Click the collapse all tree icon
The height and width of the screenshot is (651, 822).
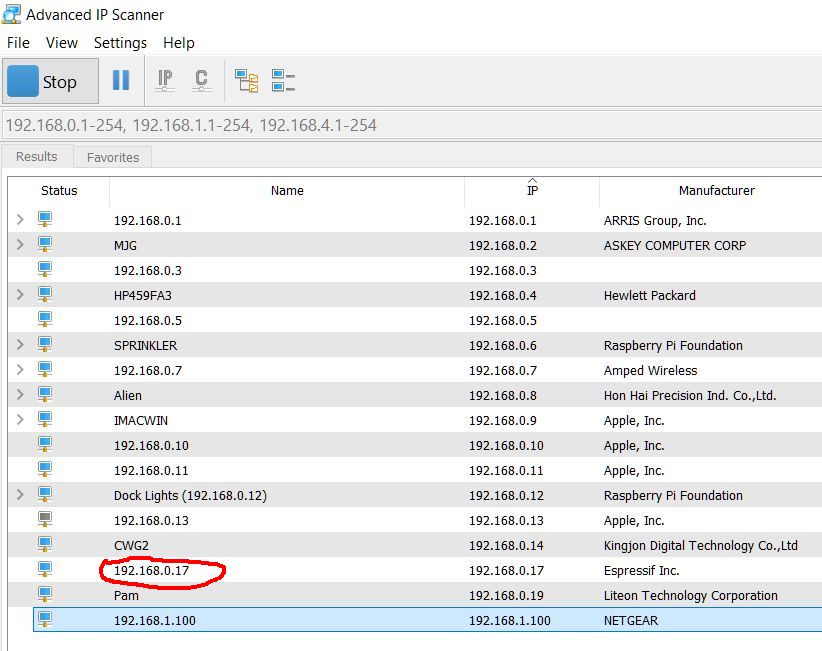coord(283,80)
